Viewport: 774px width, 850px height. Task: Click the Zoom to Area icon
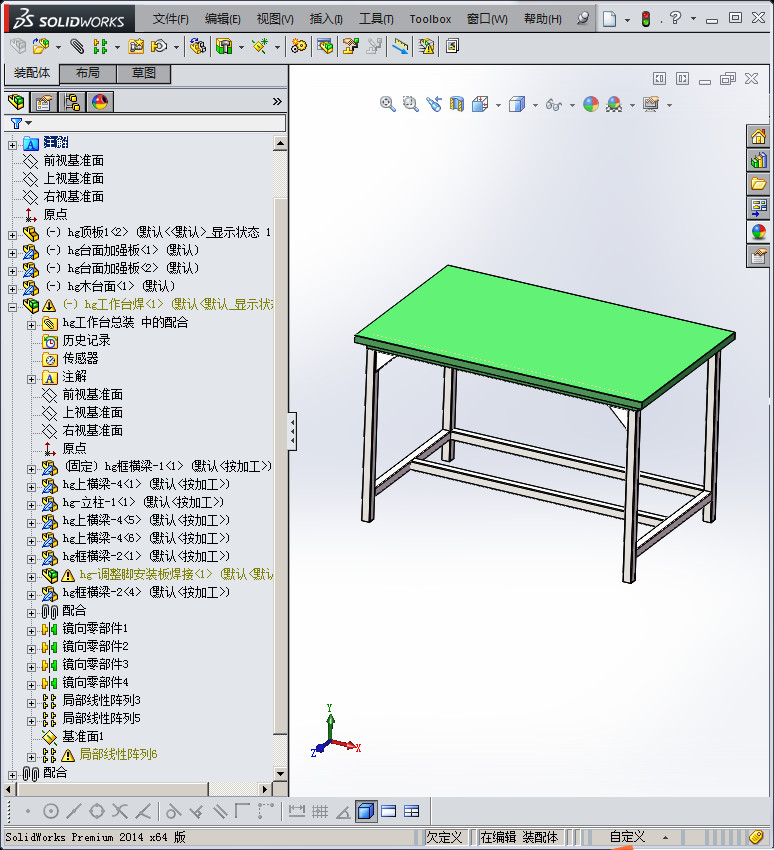click(410, 104)
